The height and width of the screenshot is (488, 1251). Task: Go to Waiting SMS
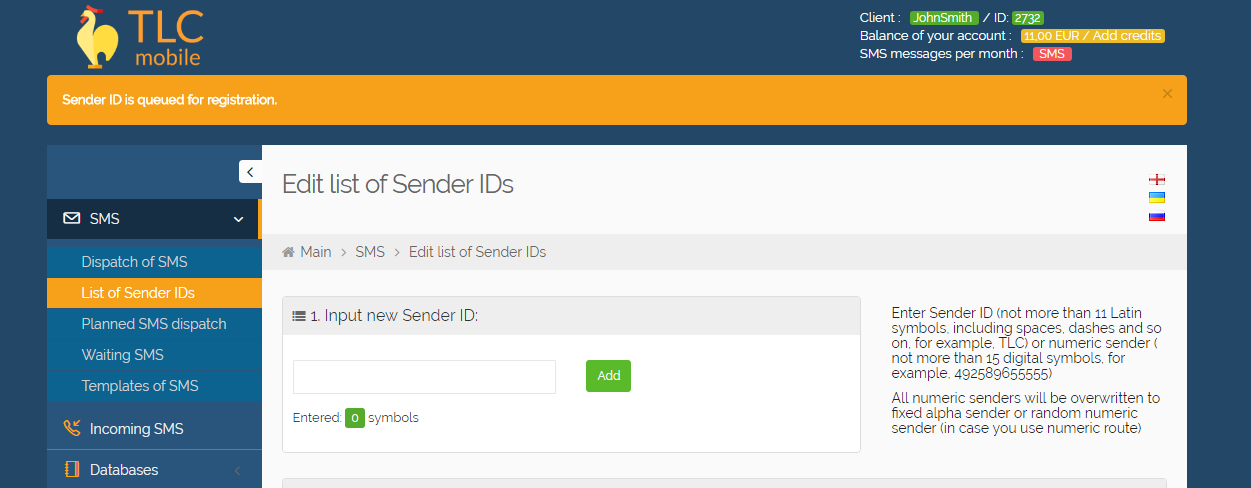tap(154, 355)
